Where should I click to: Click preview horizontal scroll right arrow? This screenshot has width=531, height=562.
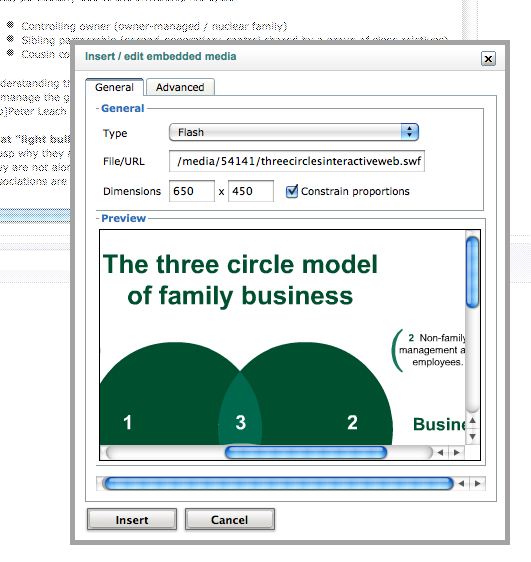pyautogui.click(x=456, y=452)
